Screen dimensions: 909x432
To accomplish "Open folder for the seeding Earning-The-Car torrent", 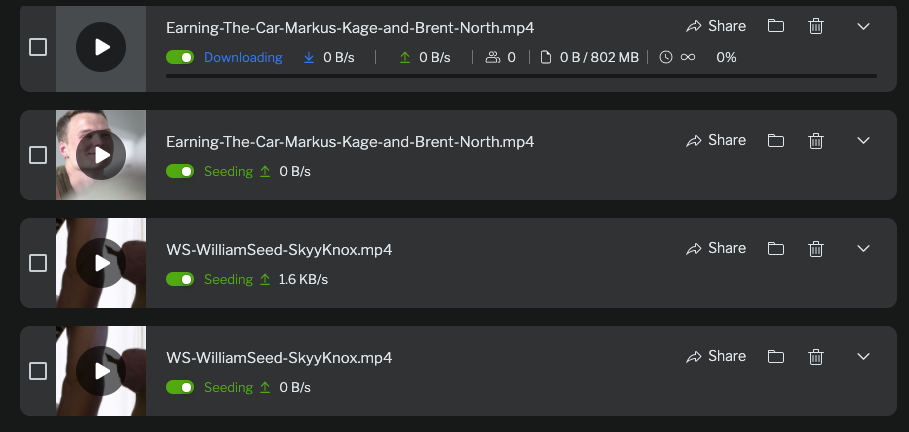I will (776, 140).
